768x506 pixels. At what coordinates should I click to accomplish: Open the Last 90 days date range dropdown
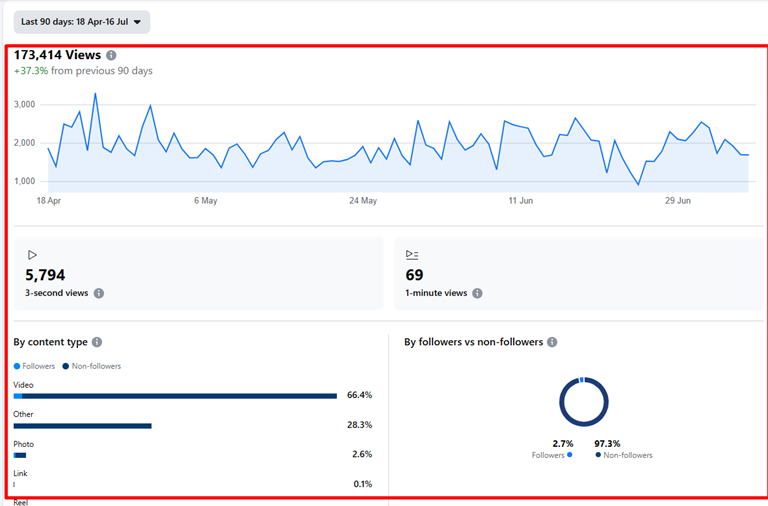point(81,22)
